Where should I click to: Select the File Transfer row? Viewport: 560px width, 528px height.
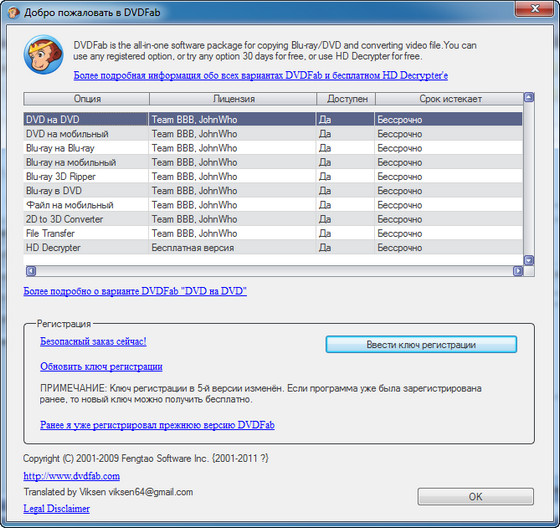(x=273, y=233)
